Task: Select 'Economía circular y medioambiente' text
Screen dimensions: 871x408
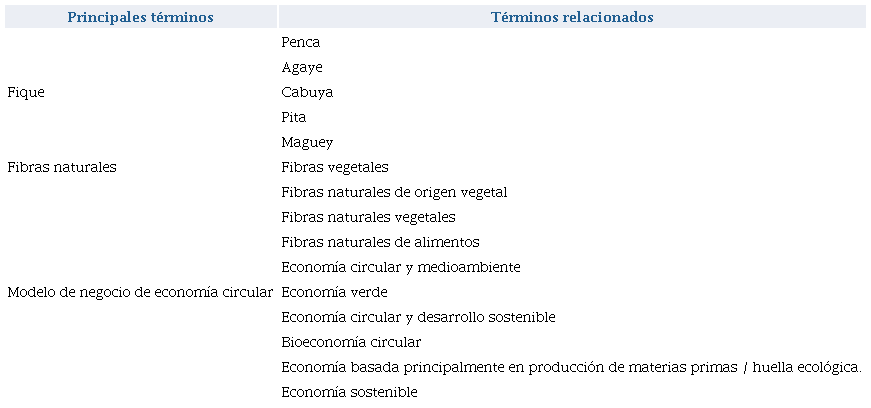Action: [x=401, y=267]
